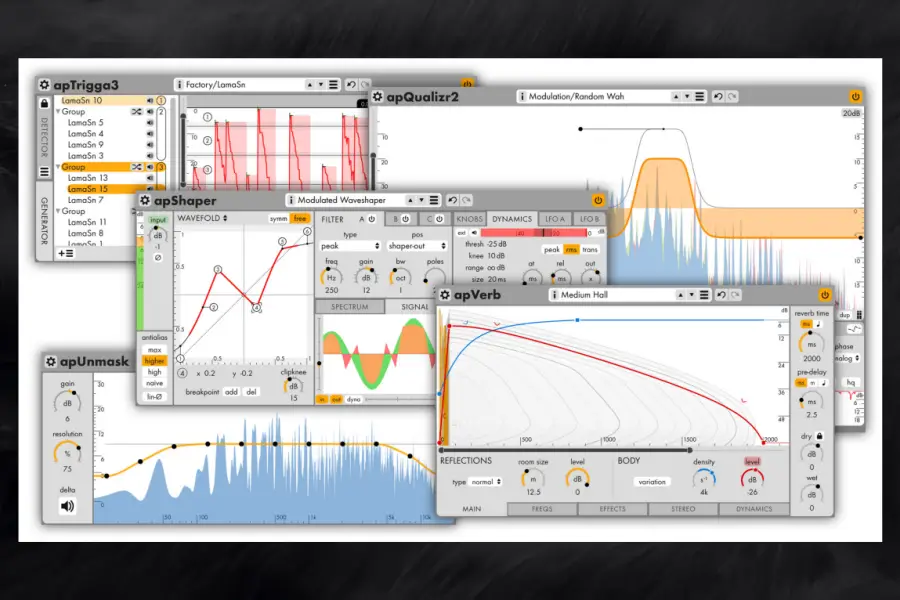Screen dimensions: 900x600
Task: Open apTrigga3 settings gear
Action: (x=44, y=85)
